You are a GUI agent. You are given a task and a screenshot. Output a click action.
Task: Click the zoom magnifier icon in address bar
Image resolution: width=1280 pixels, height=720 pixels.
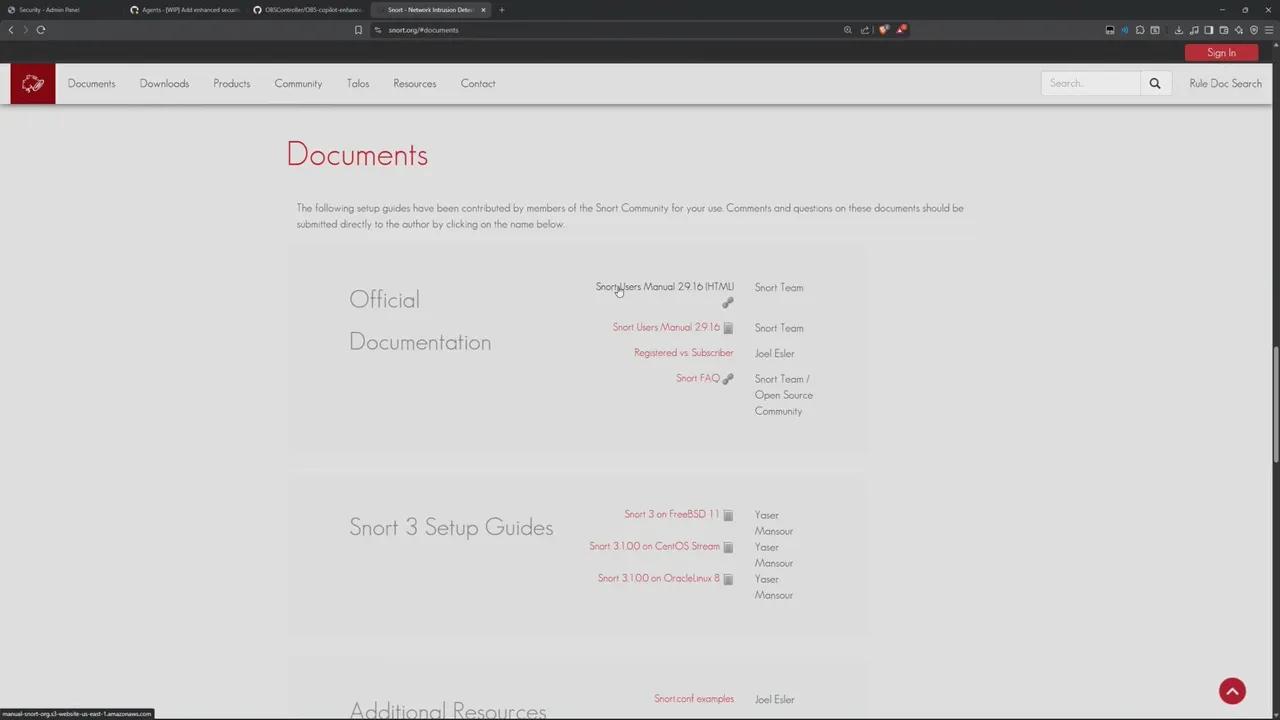coord(848,30)
